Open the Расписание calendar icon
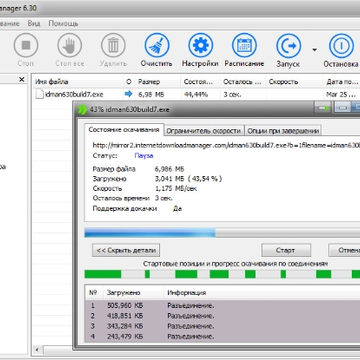360x360 pixels. tap(244, 45)
